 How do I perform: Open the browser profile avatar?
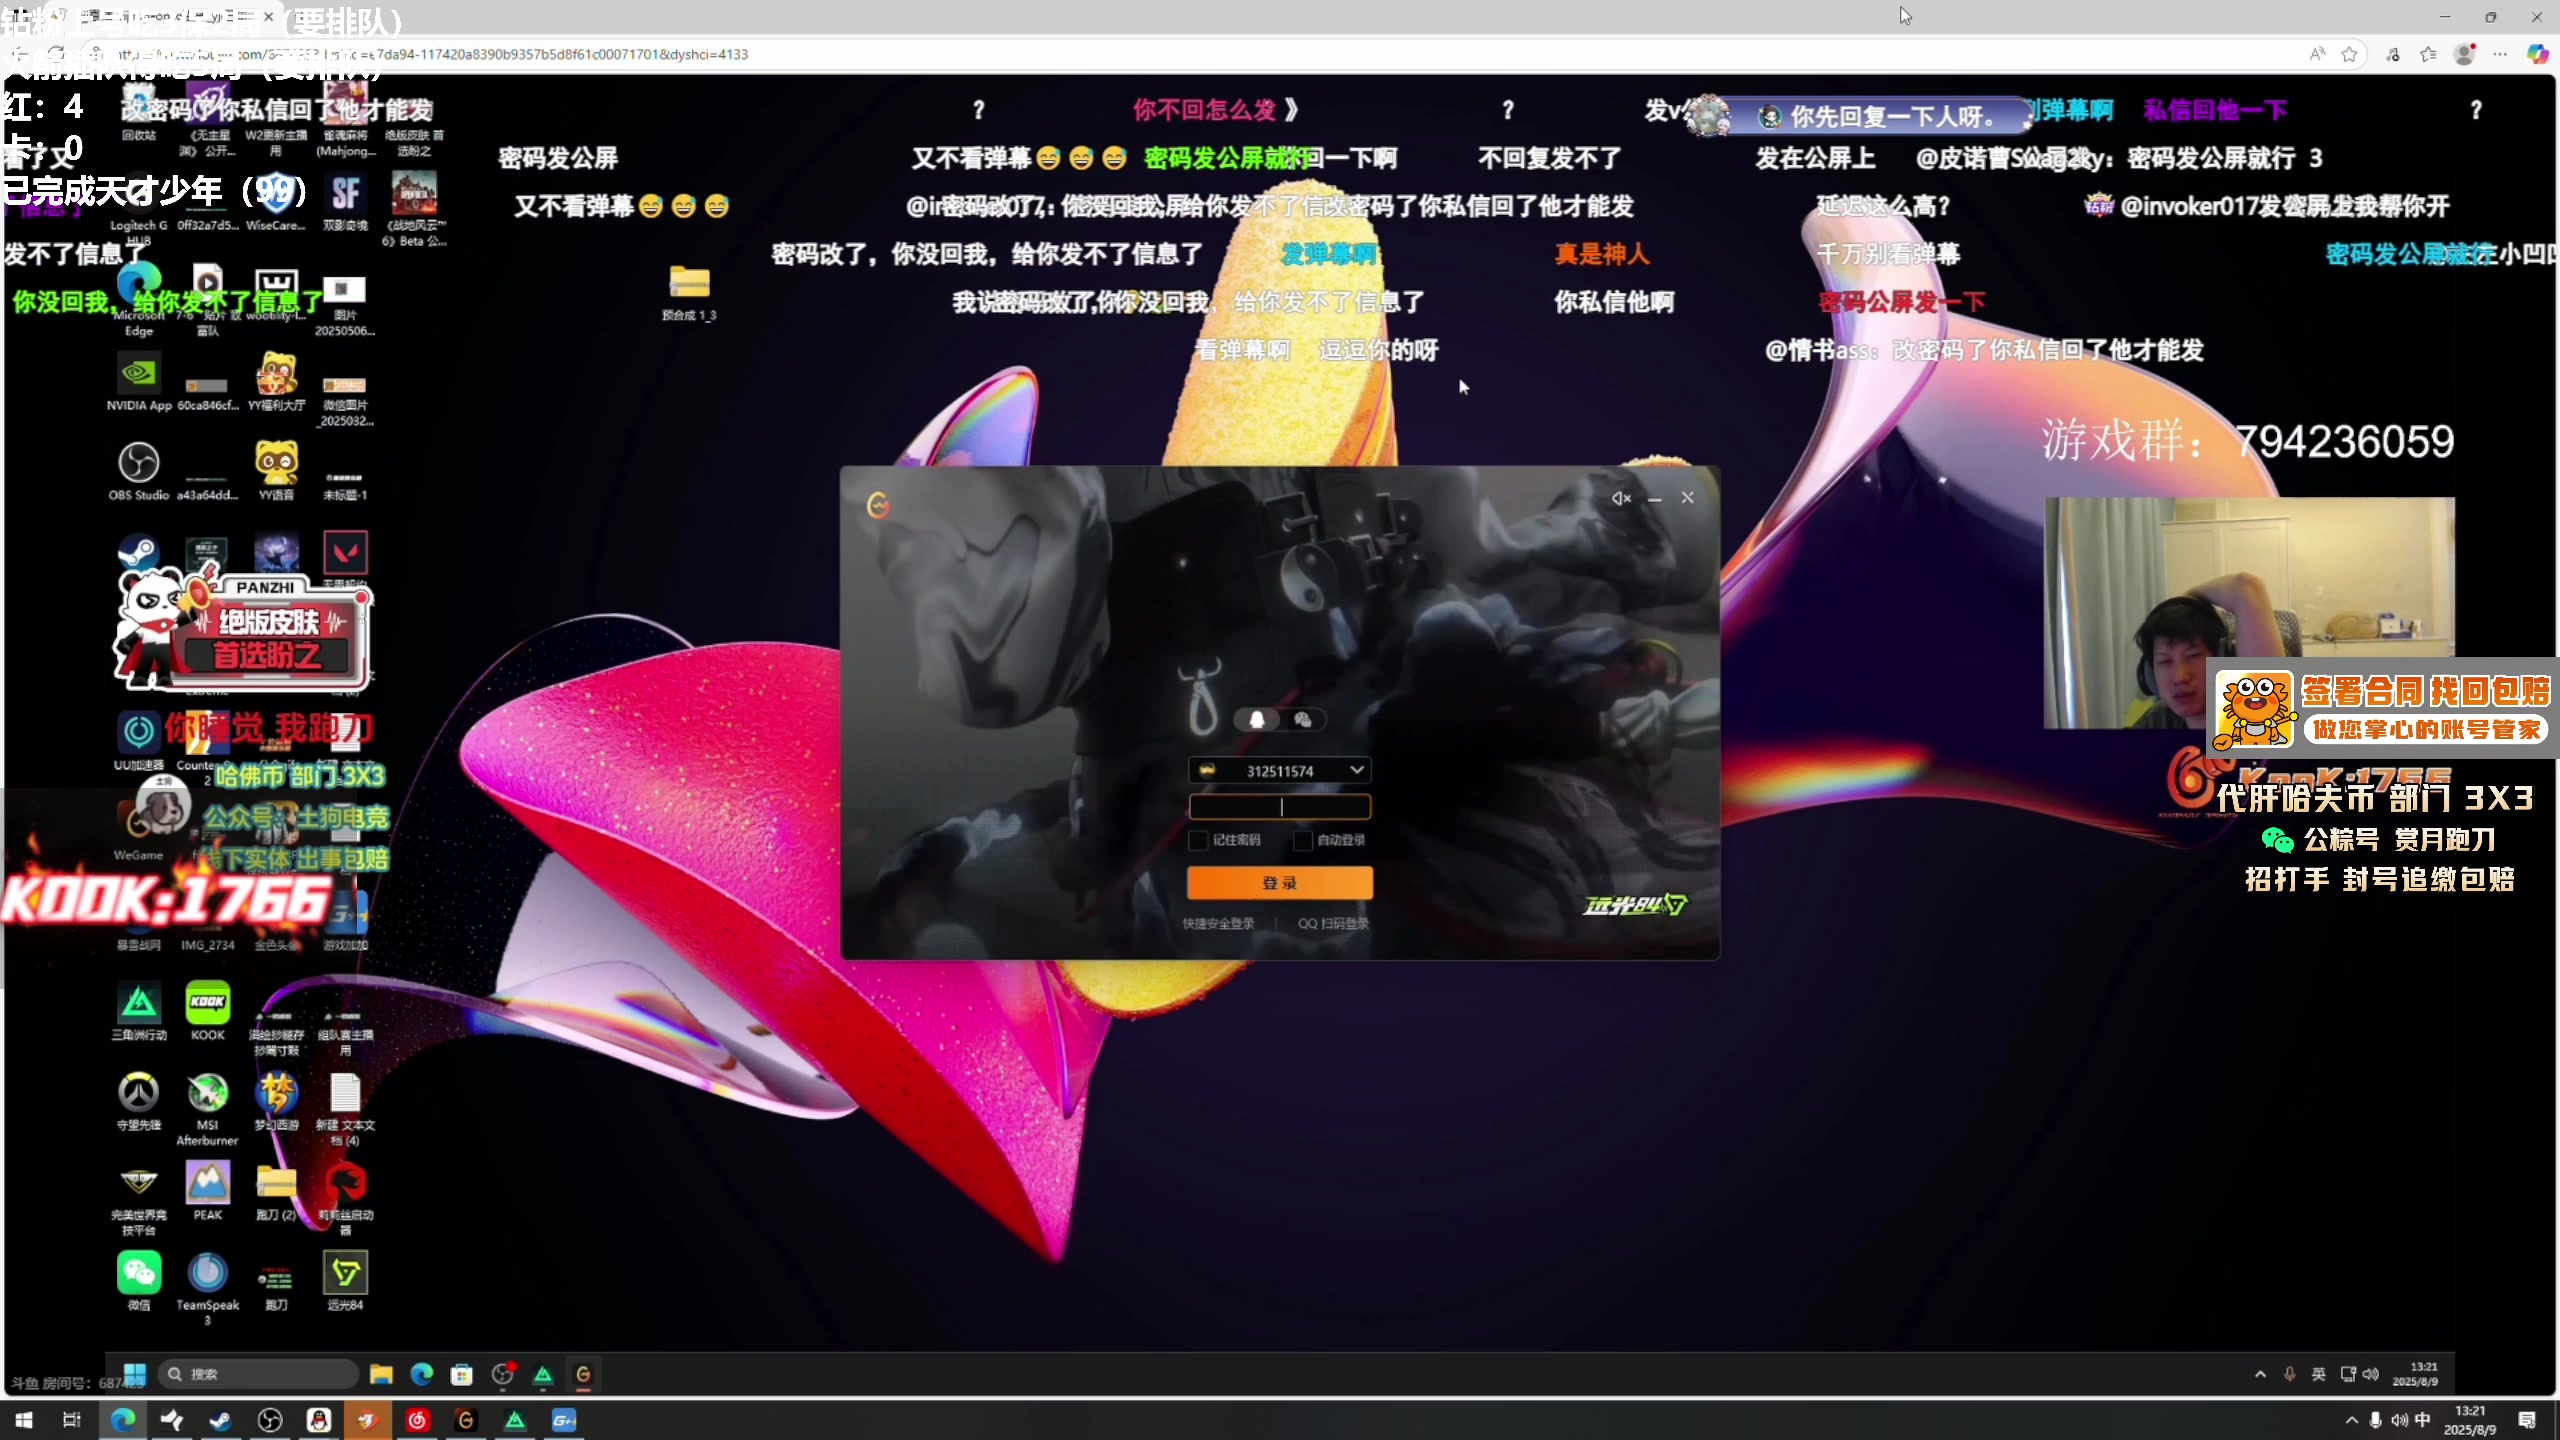point(2465,54)
